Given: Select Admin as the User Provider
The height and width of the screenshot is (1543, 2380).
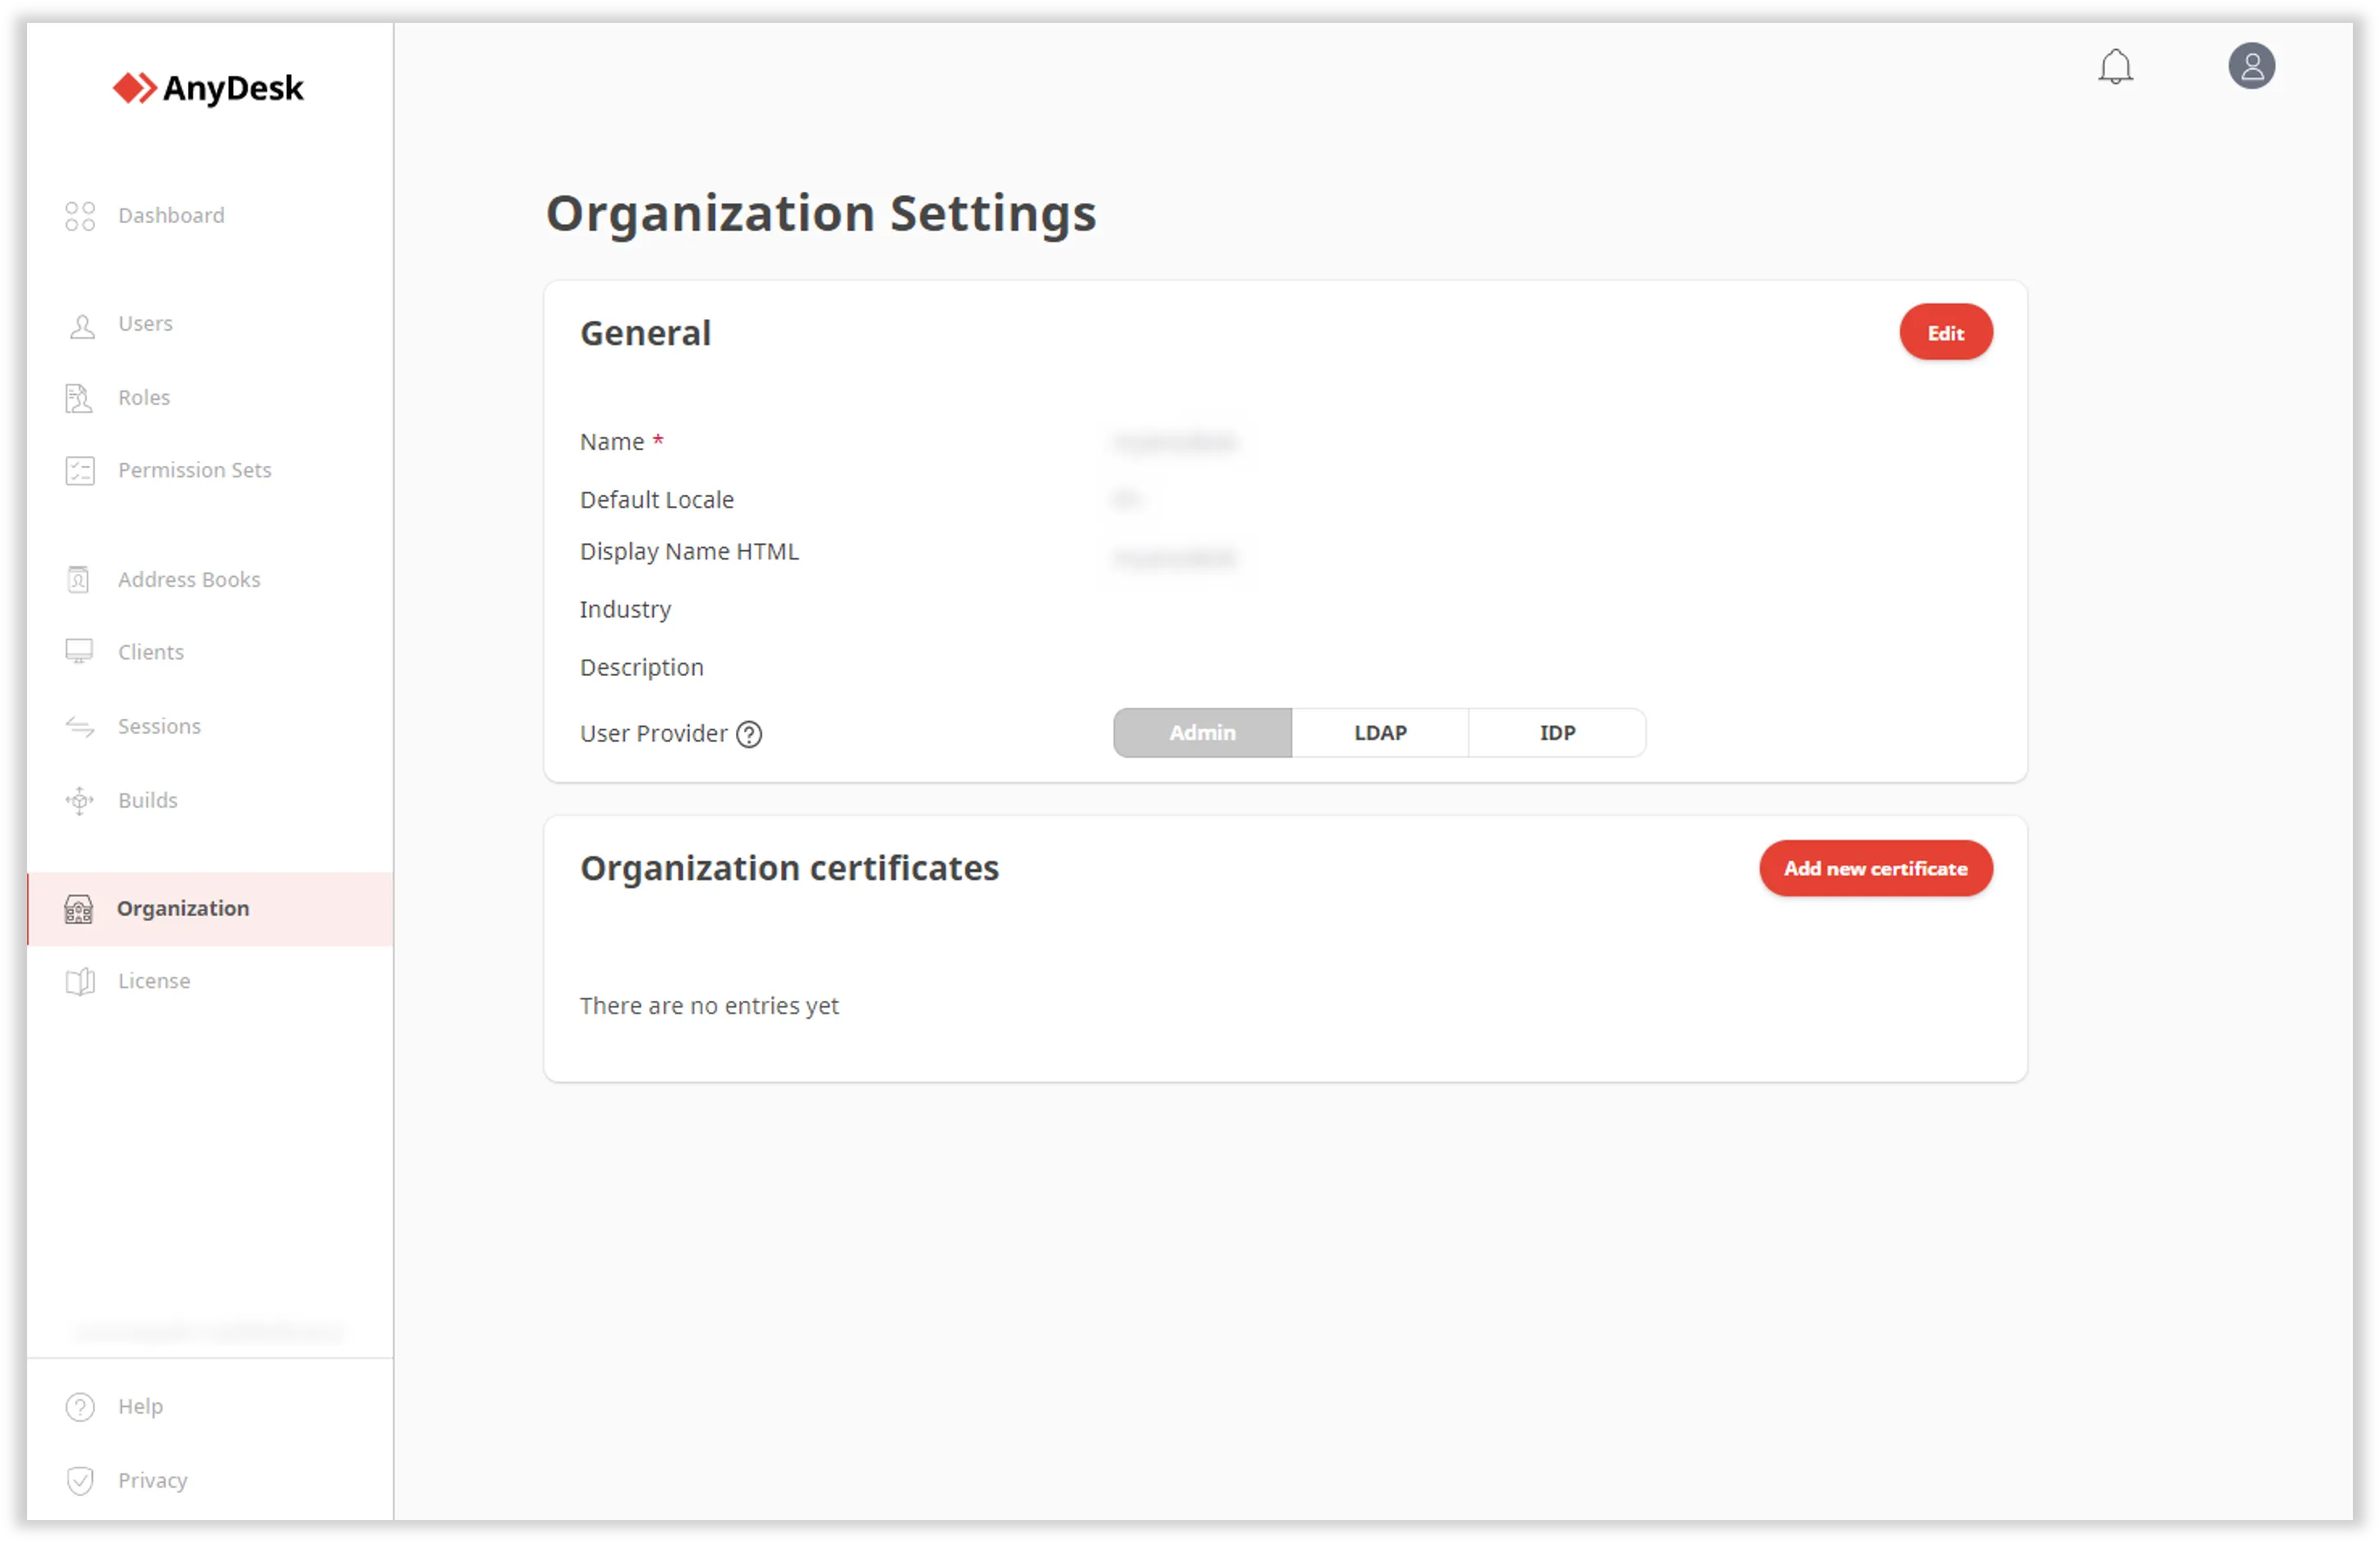Looking at the screenshot, I should [1201, 732].
